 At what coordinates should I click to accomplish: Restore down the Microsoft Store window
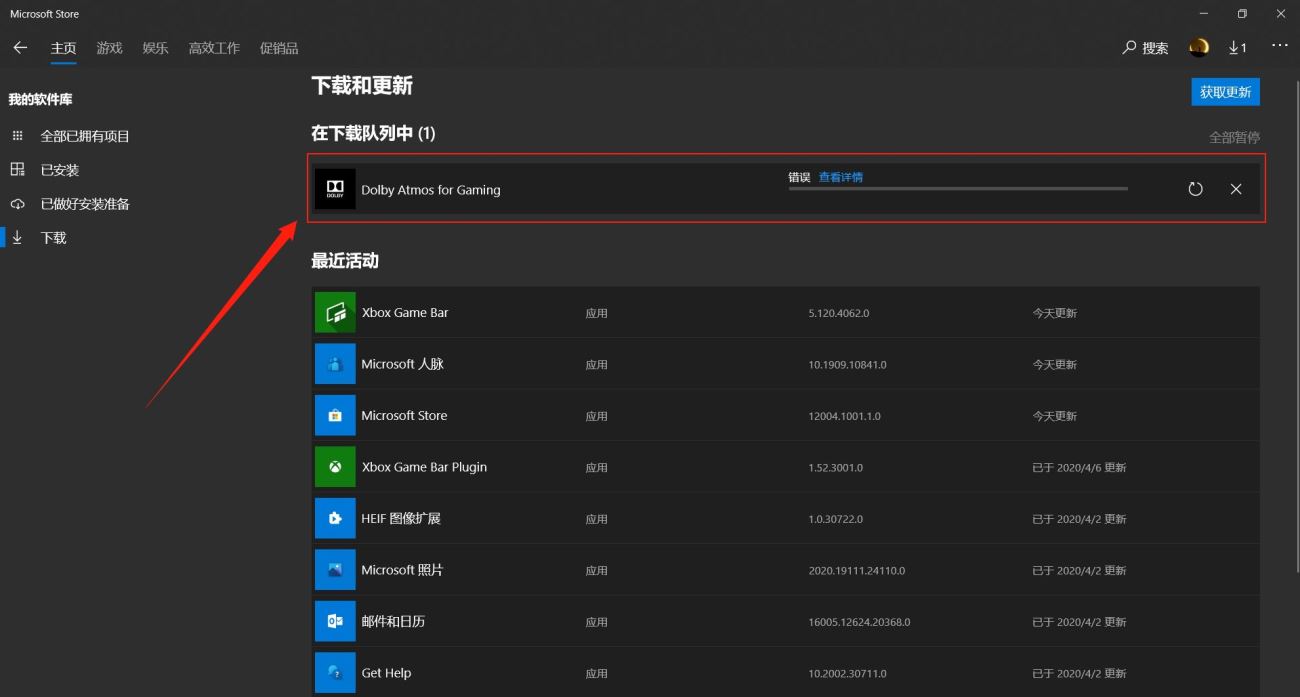click(1242, 14)
